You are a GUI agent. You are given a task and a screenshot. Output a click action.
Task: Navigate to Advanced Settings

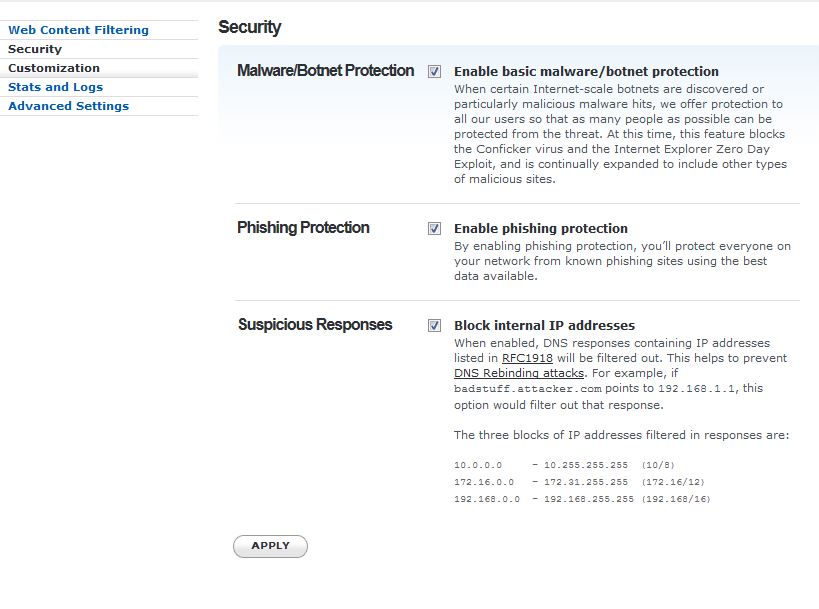coord(68,106)
